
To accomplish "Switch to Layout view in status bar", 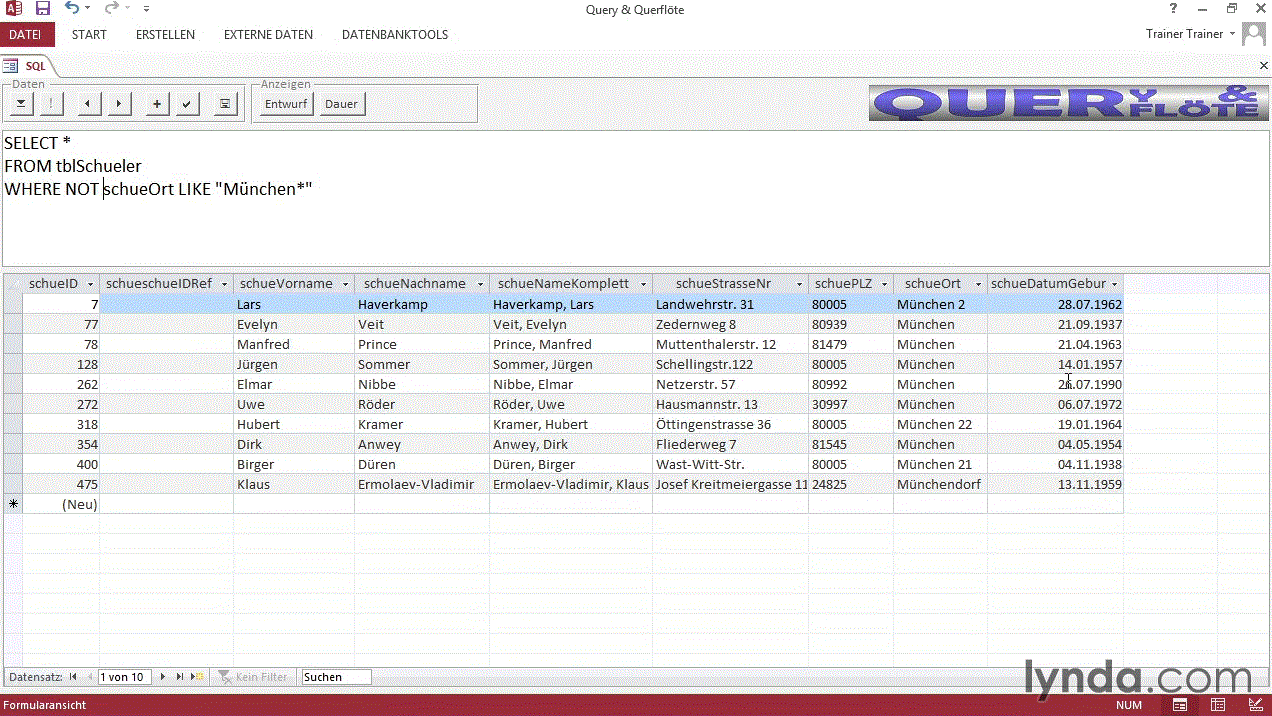I will pos(1218,705).
